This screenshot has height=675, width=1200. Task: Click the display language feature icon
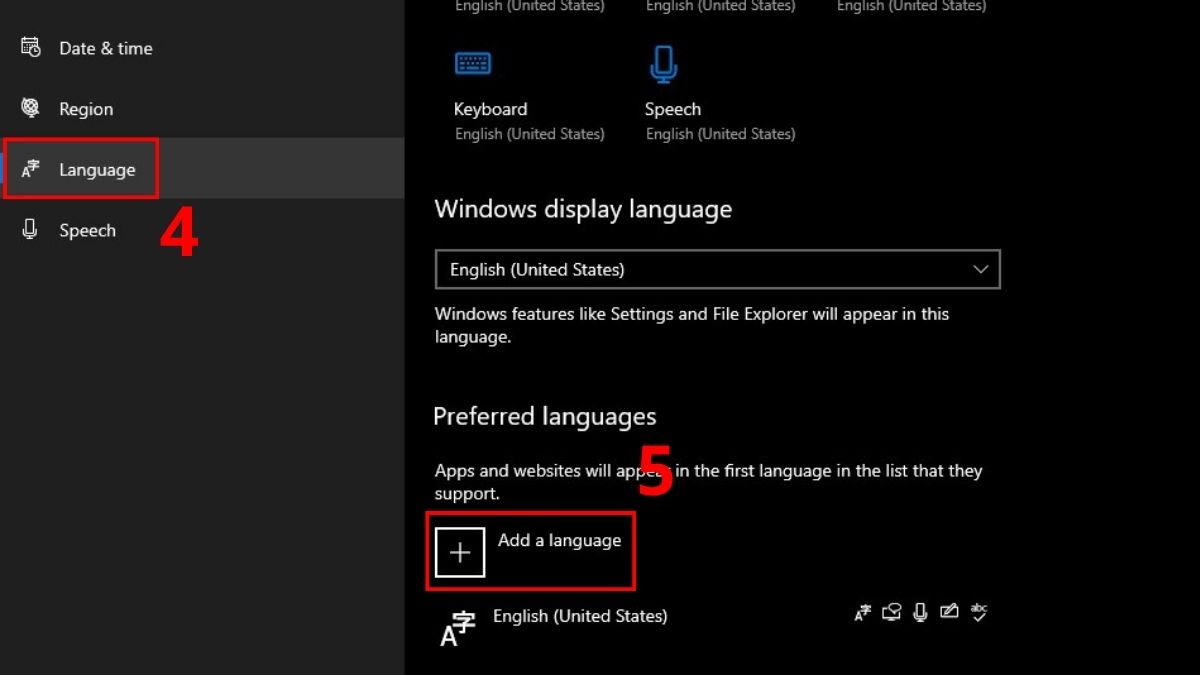[x=862, y=613]
